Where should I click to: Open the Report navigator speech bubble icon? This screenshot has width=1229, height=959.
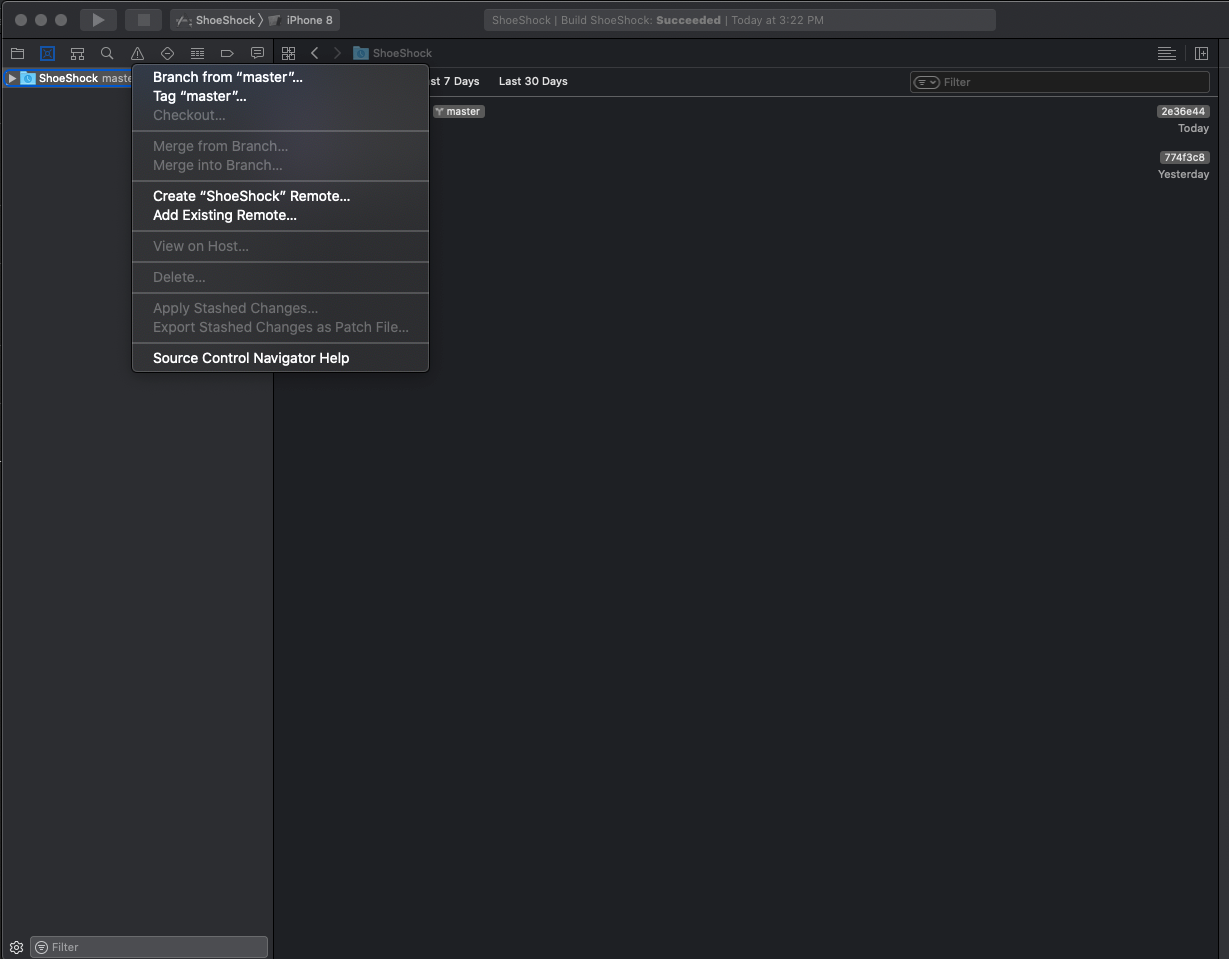point(257,53)
